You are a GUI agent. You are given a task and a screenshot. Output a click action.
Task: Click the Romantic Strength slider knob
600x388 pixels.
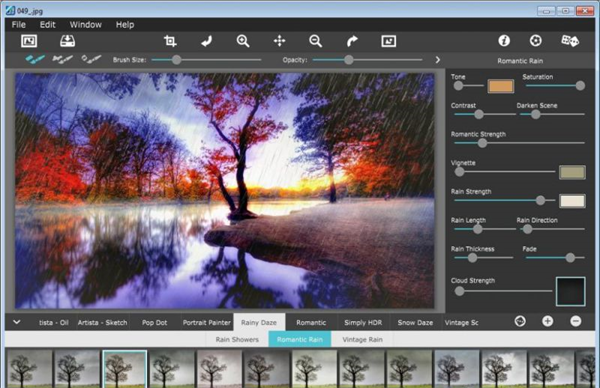(x=483, y=143)
